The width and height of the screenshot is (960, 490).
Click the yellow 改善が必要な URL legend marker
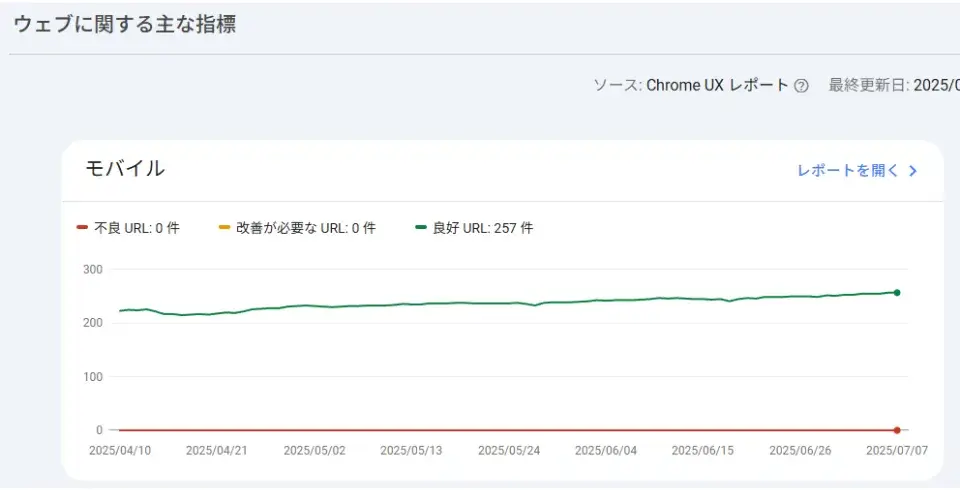pos(224,227)
